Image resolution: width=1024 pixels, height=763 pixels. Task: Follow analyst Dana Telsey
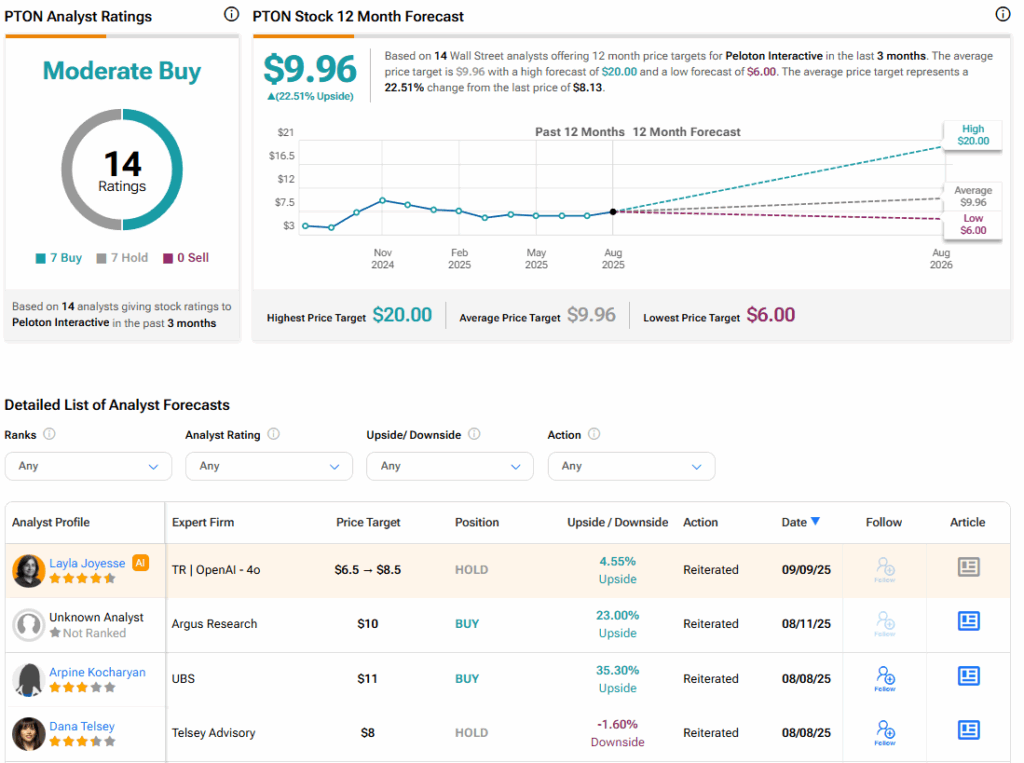pos(885,732)
